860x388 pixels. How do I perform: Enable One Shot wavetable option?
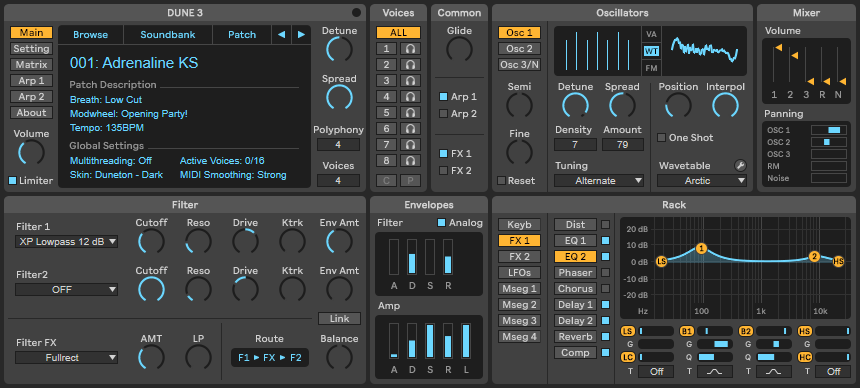point(661,138)
